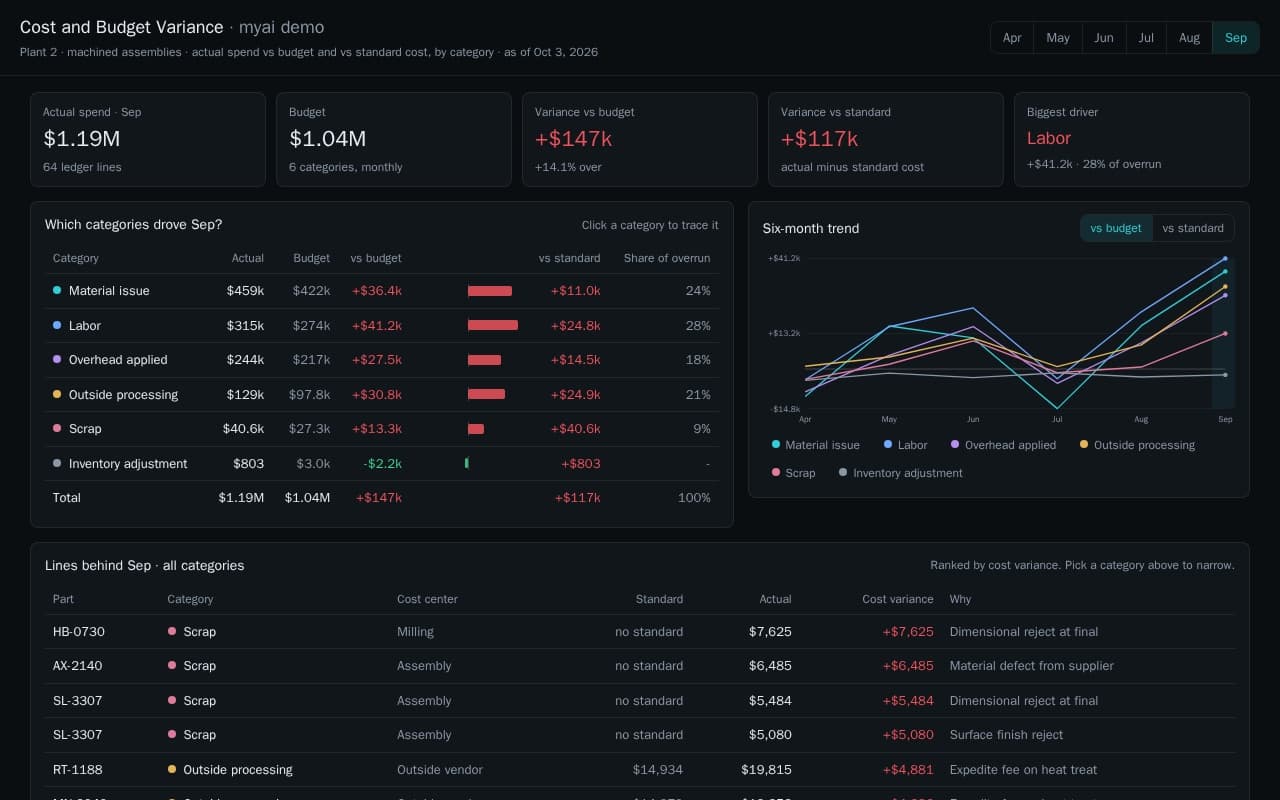The width and height of the screenshot is (1280, 800).
Task: Toggle the trend chart to vs standard
Action: [x=1193, y=228]
